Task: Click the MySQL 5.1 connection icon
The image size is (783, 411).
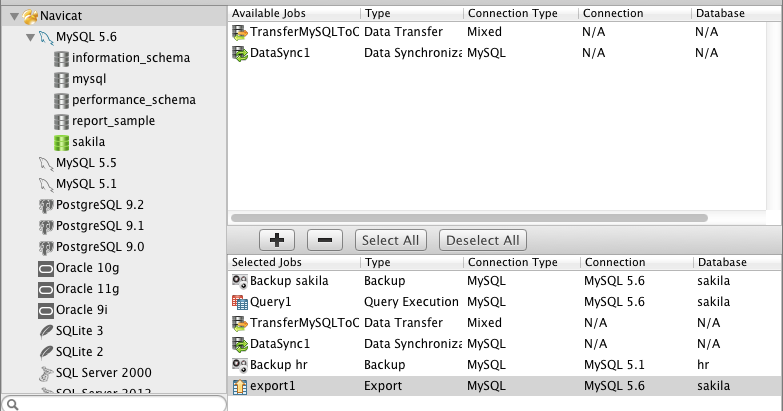Action: 46,184
